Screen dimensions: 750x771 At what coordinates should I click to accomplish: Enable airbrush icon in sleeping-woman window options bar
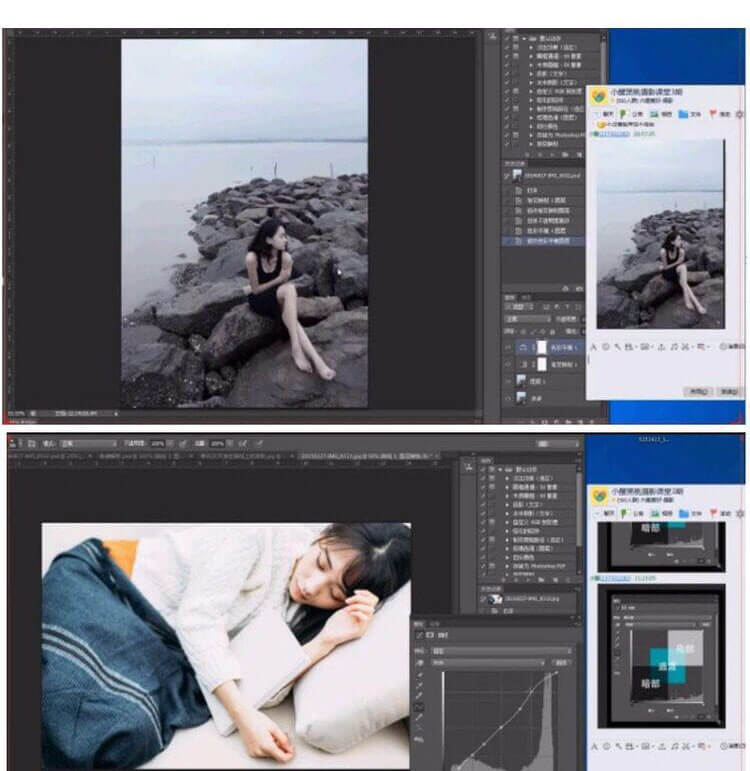pyautogui.click(x=242, y=444)
